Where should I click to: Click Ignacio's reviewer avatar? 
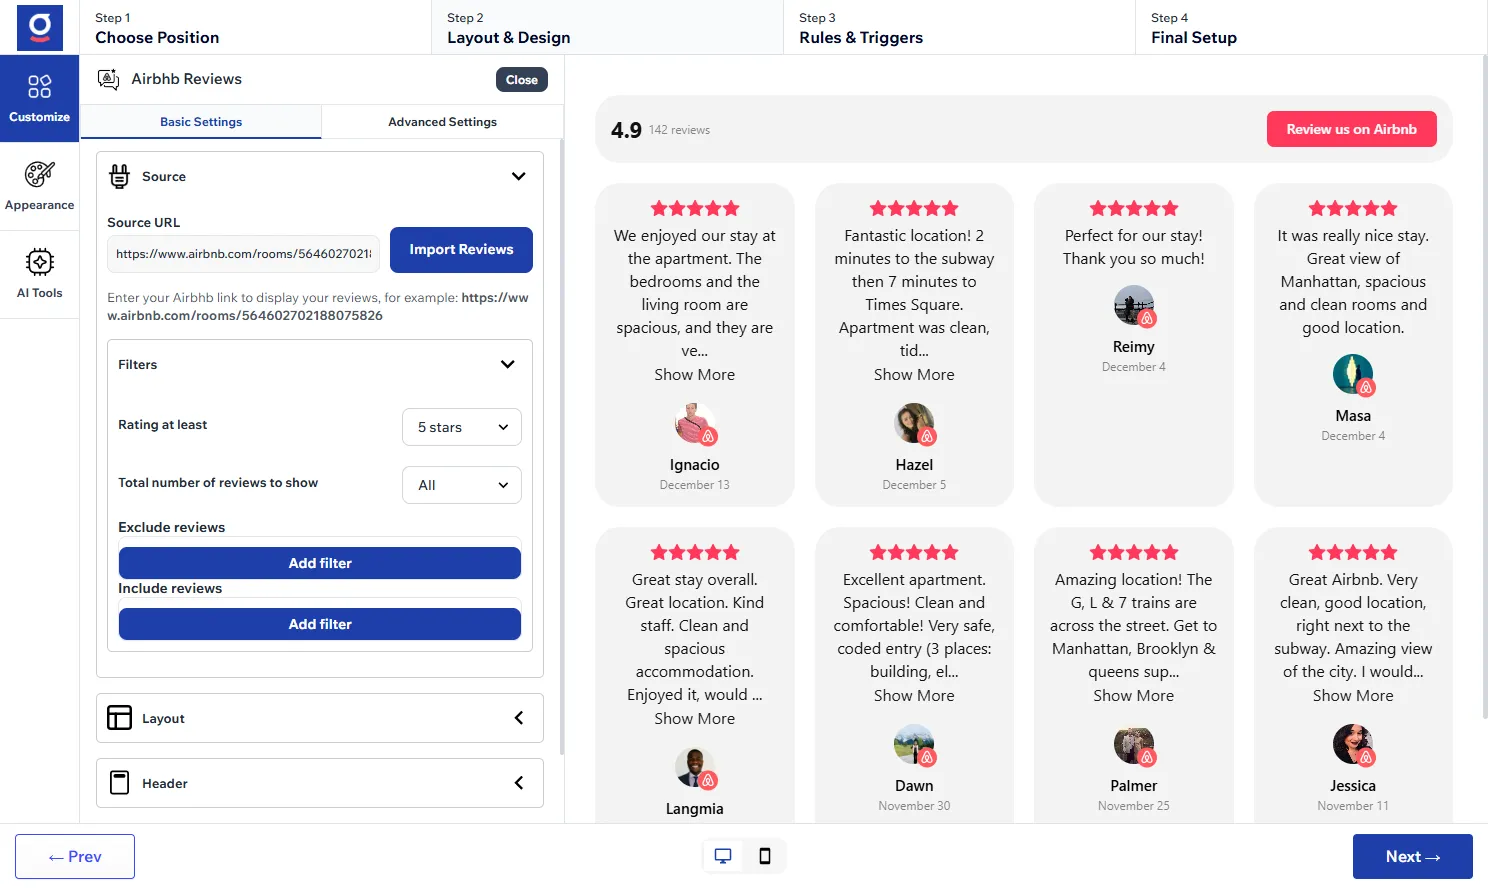[x=695, y=424]
